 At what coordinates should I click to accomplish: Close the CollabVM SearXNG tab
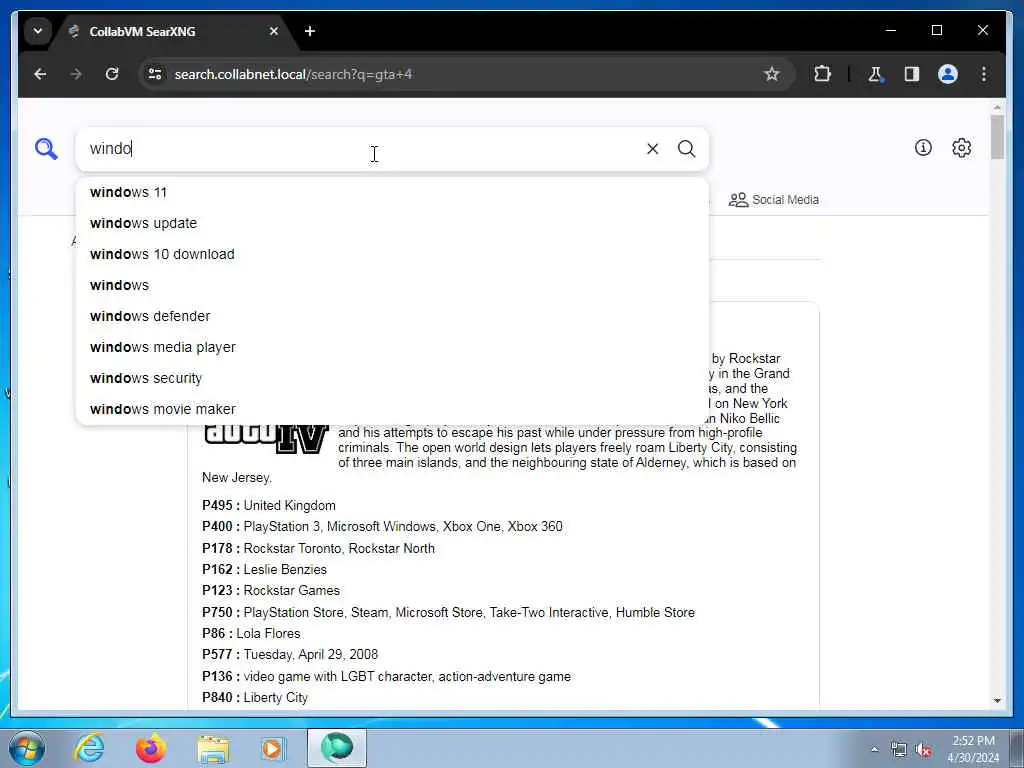click(274, 31)
